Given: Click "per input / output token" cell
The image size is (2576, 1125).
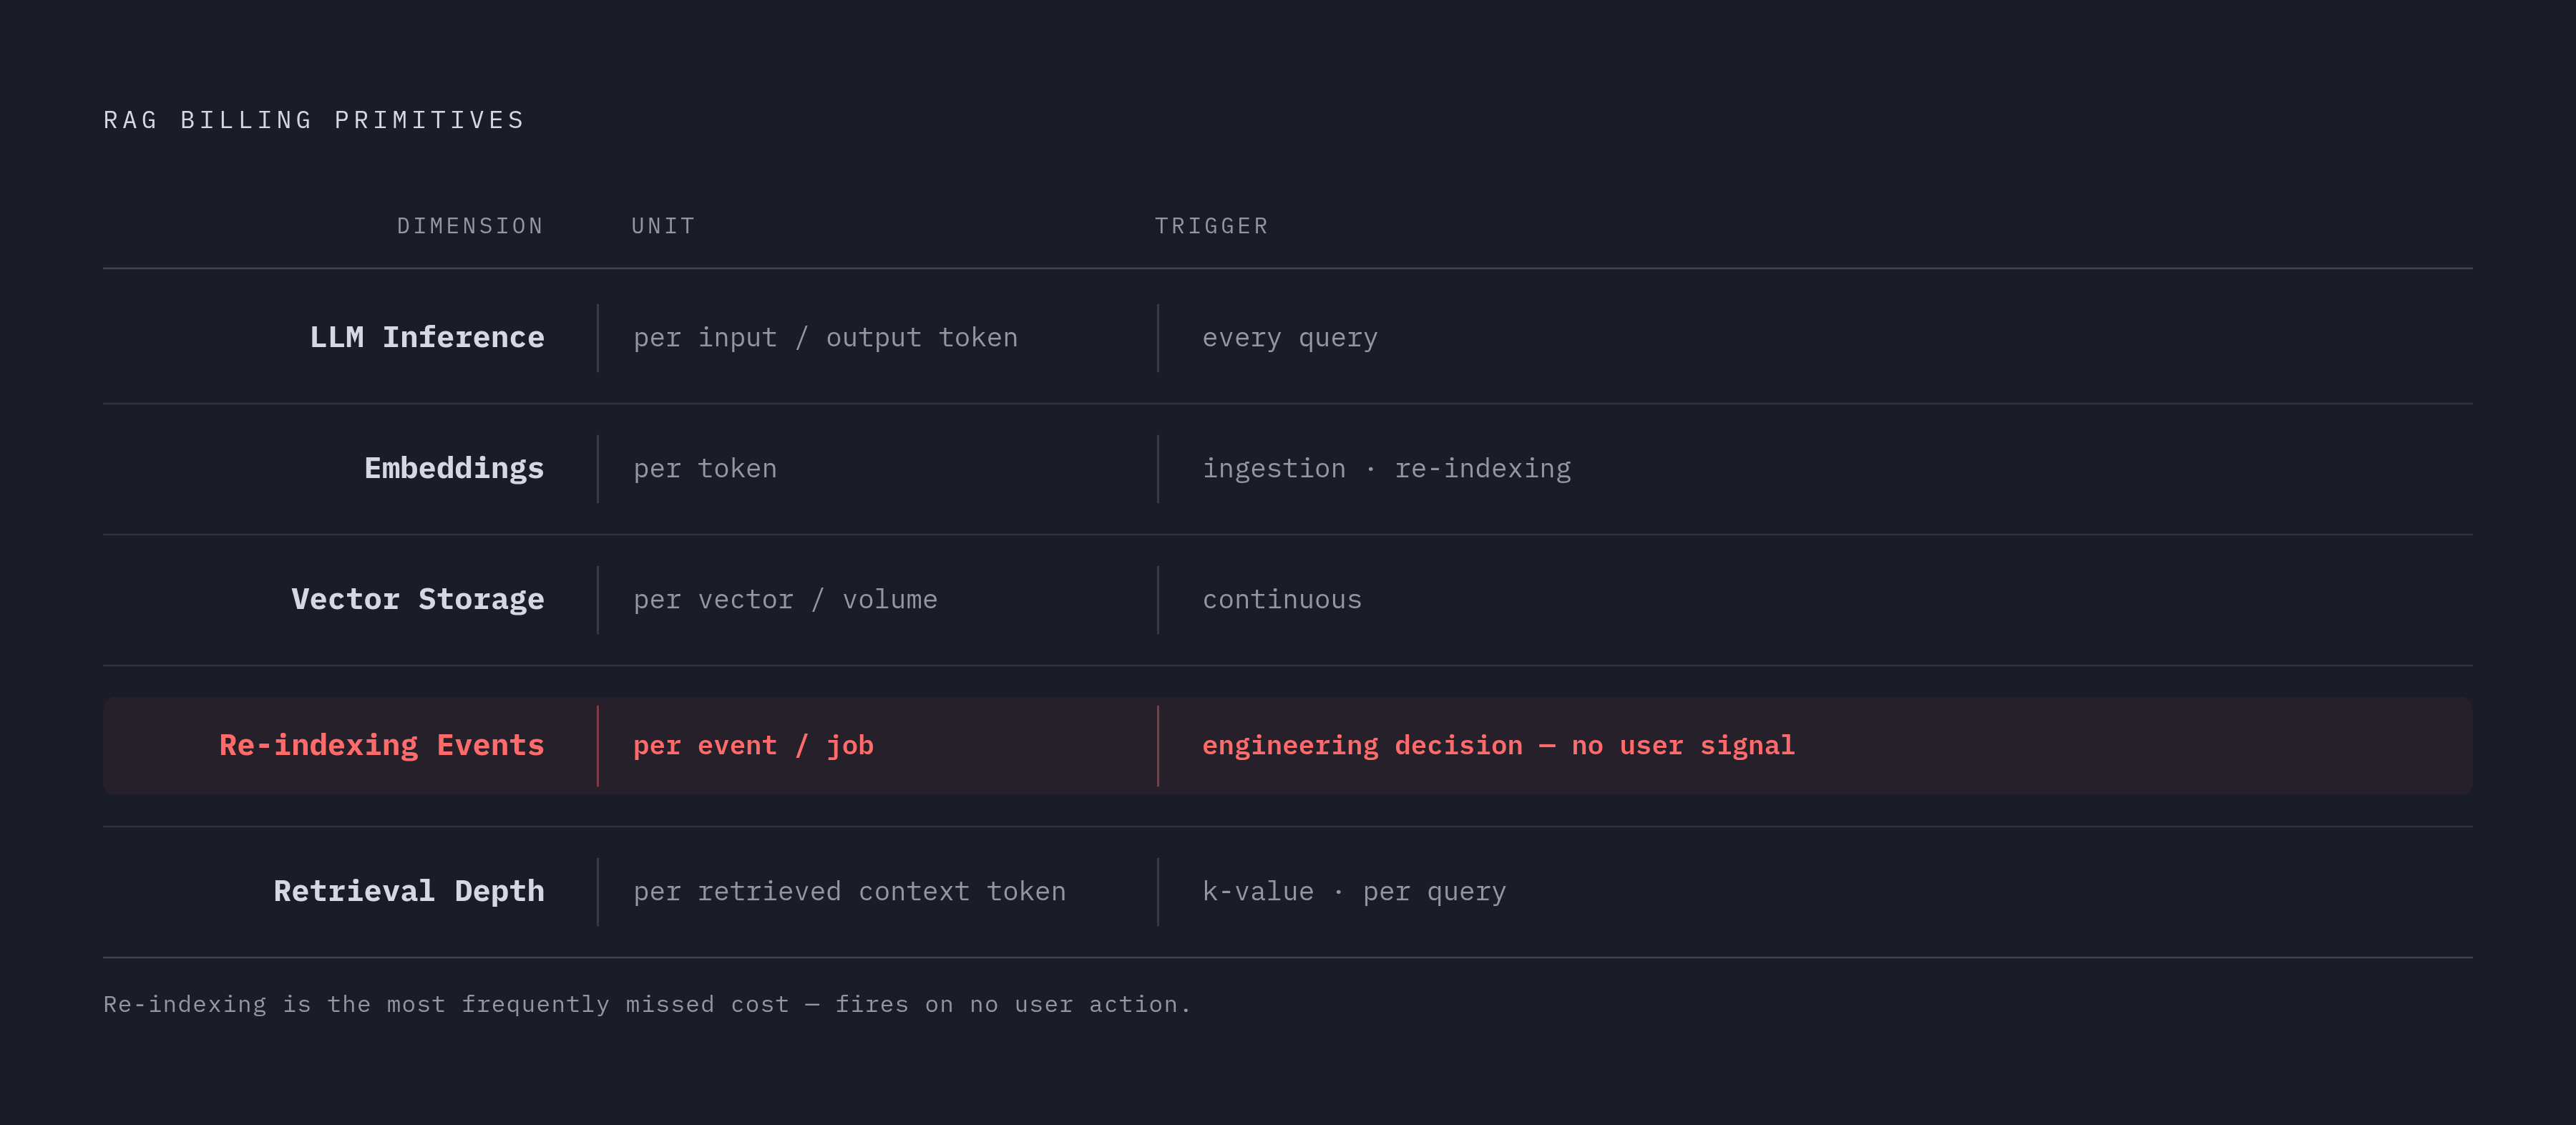Looking at the screenshot, I should [x=825, y=338].
